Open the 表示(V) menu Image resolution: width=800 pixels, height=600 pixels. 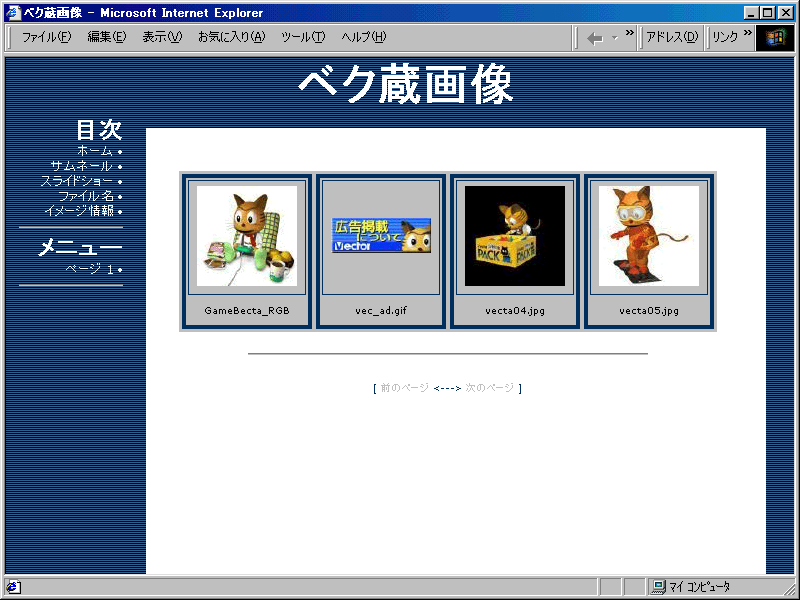pyautogui.click(x=162, y=37)
